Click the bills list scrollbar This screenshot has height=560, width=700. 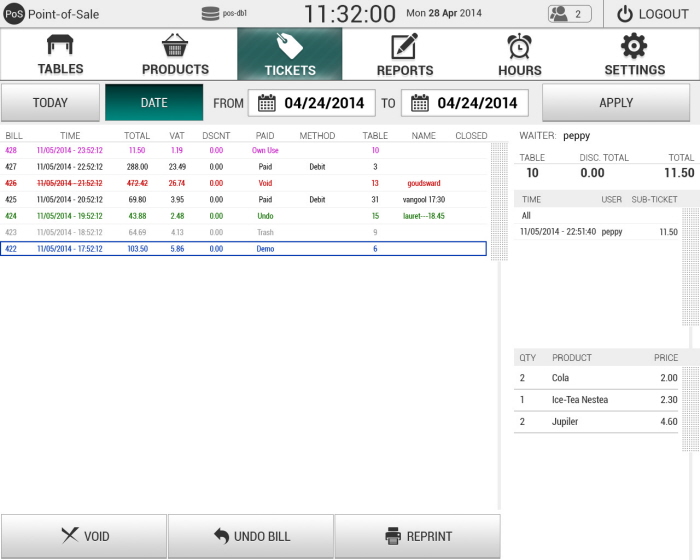[499, 201]
